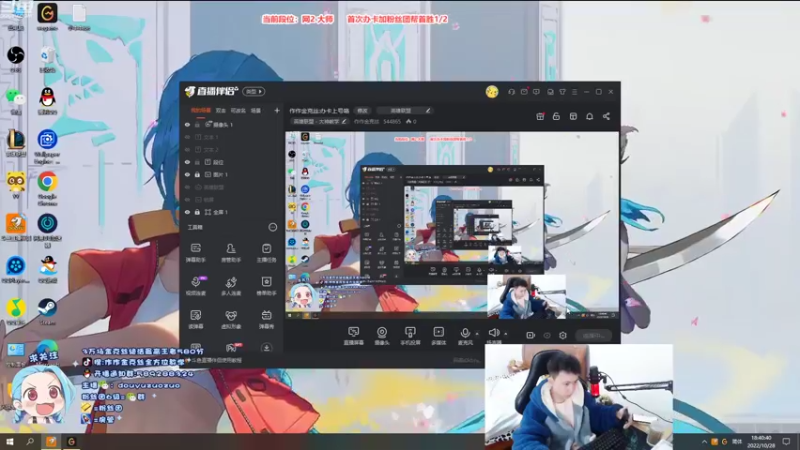This screenshot has height=450, width=800.
Task: Switch to the fourth scene tab
Action: (x=256, y=110)
